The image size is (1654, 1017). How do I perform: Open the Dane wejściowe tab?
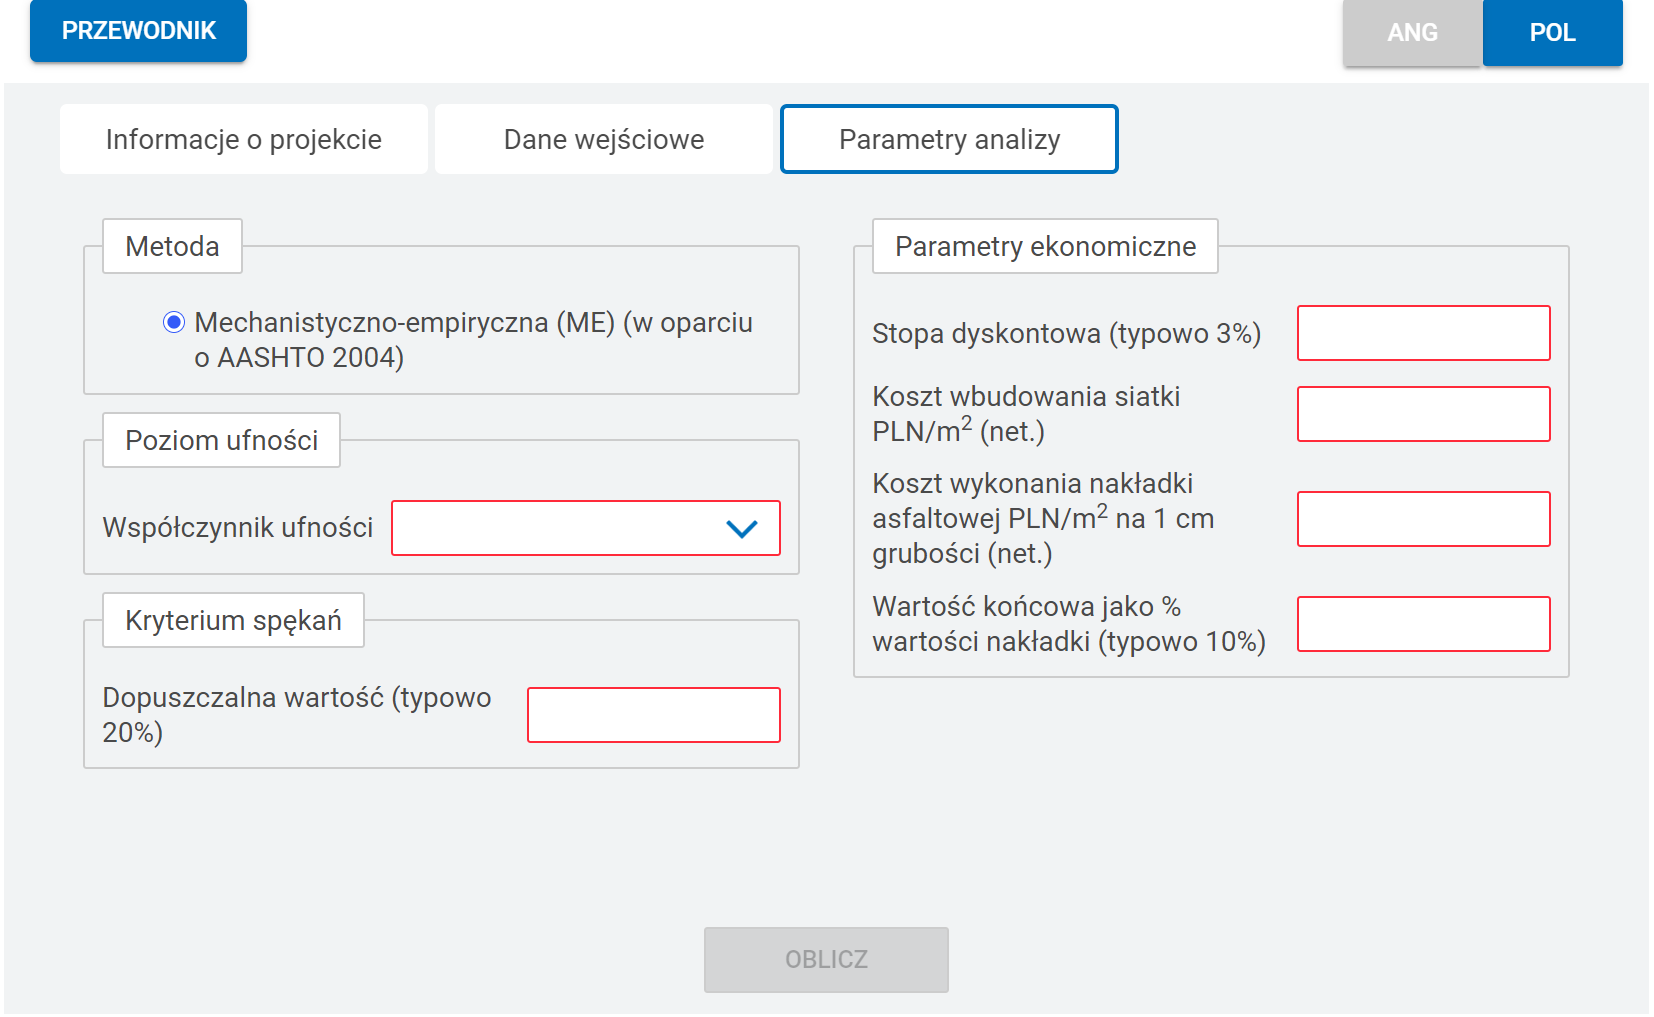click(604, 140)
